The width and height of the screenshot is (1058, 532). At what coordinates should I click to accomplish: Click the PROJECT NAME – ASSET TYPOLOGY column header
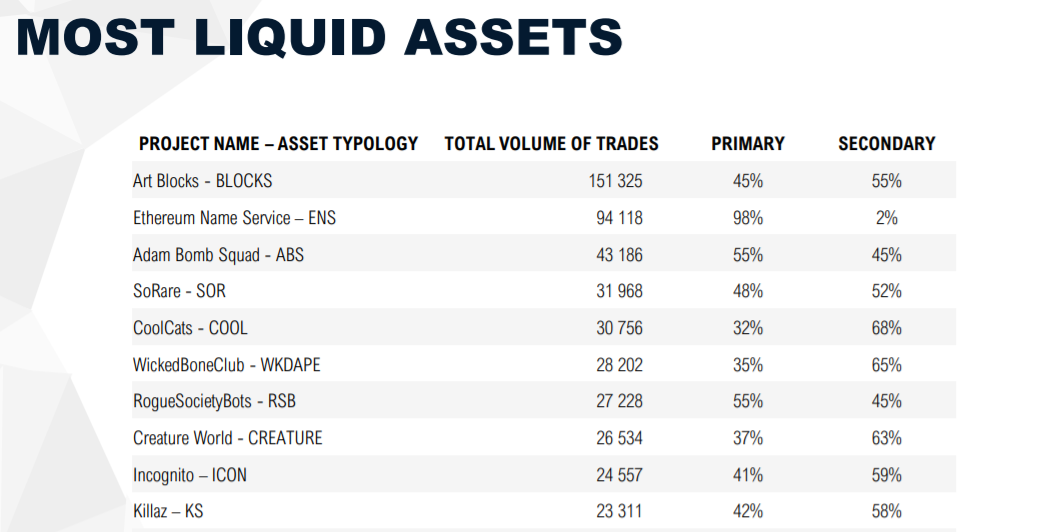click(x=278, y=144)
